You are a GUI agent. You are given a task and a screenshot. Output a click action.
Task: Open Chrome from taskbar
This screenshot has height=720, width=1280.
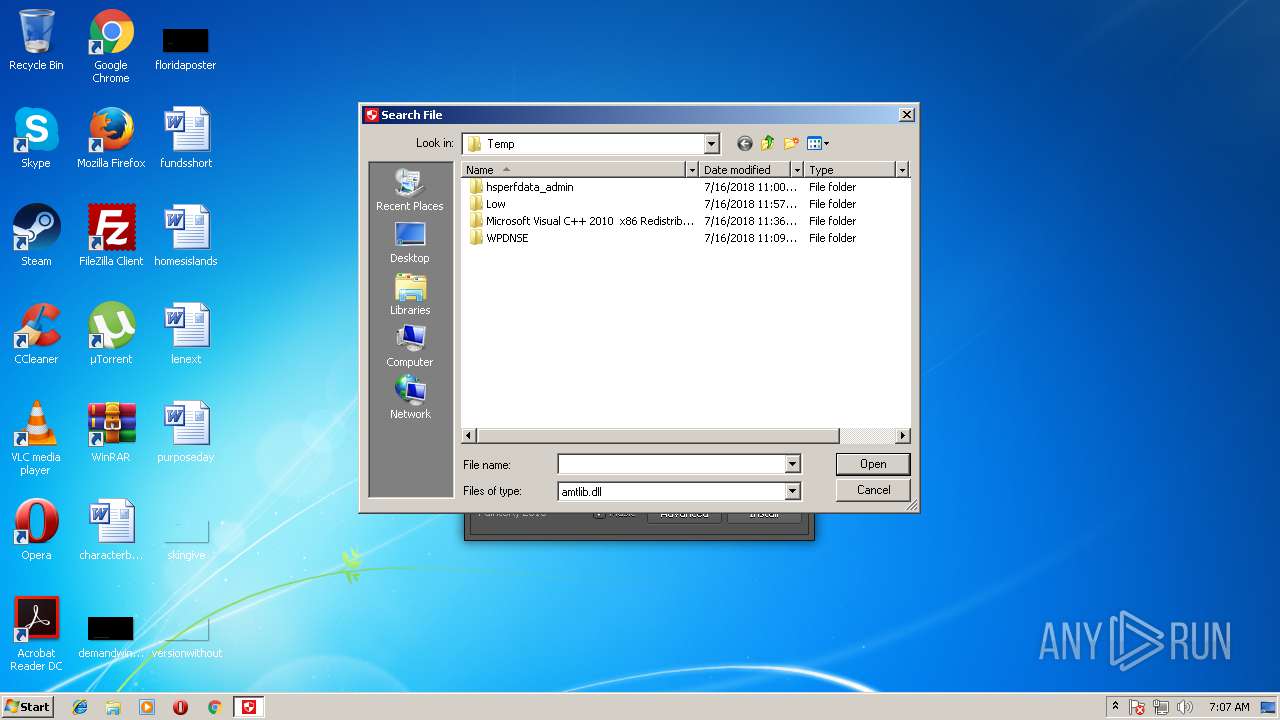coord(214,707)
